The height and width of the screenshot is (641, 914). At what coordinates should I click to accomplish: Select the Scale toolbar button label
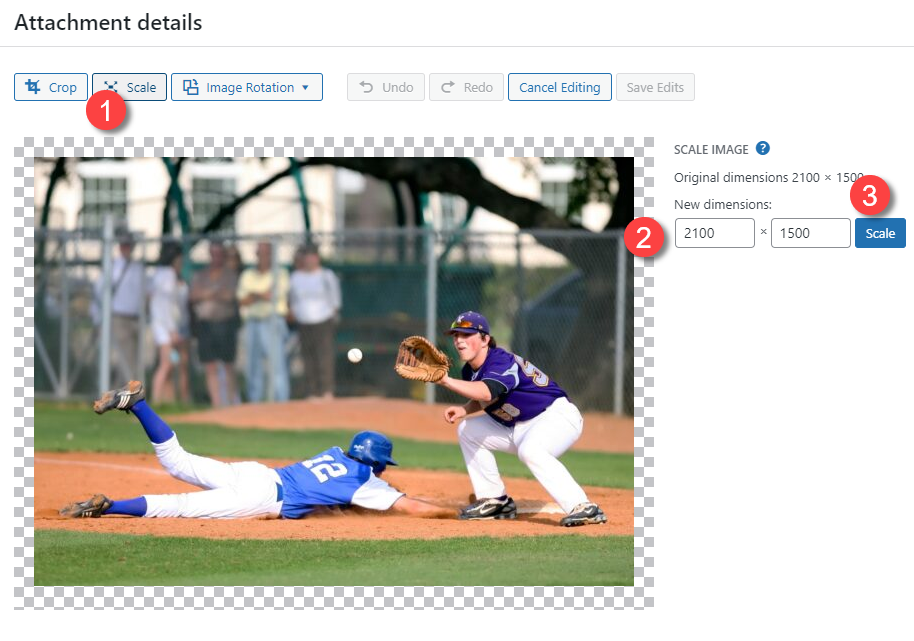141,87
